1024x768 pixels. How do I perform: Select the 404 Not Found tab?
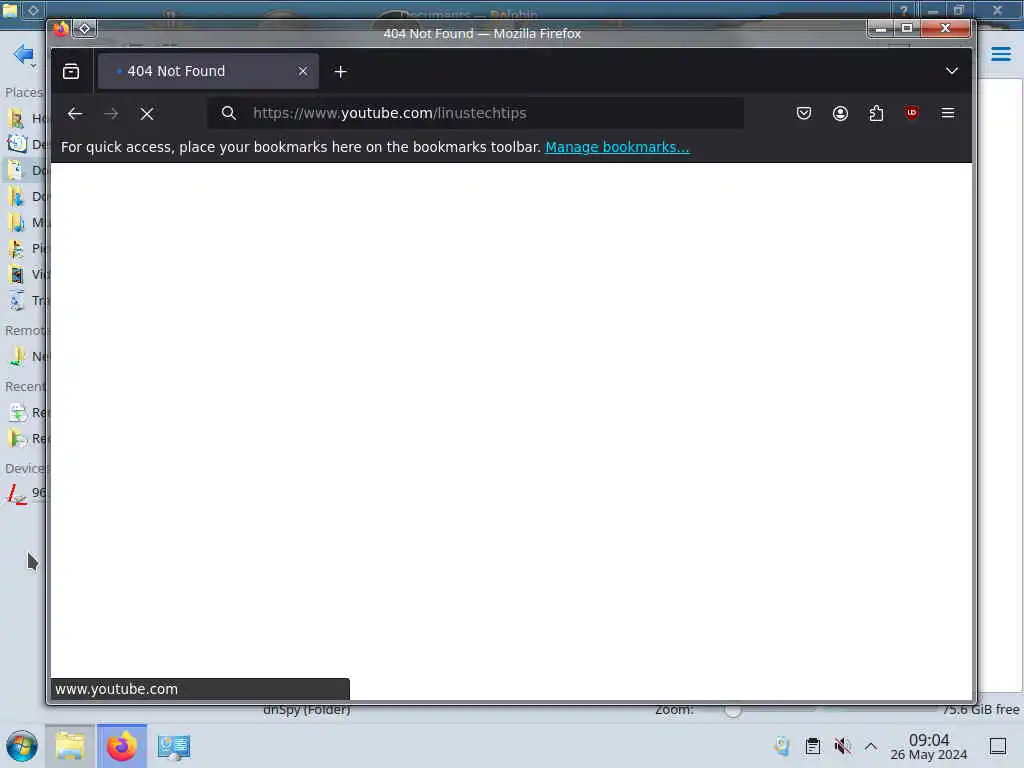(208, 71)
